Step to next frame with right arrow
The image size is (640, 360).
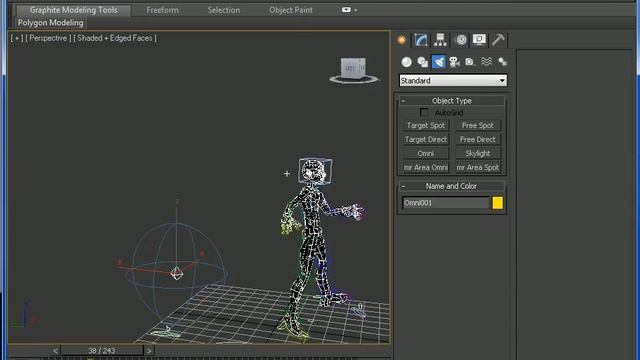click(149, 351)
